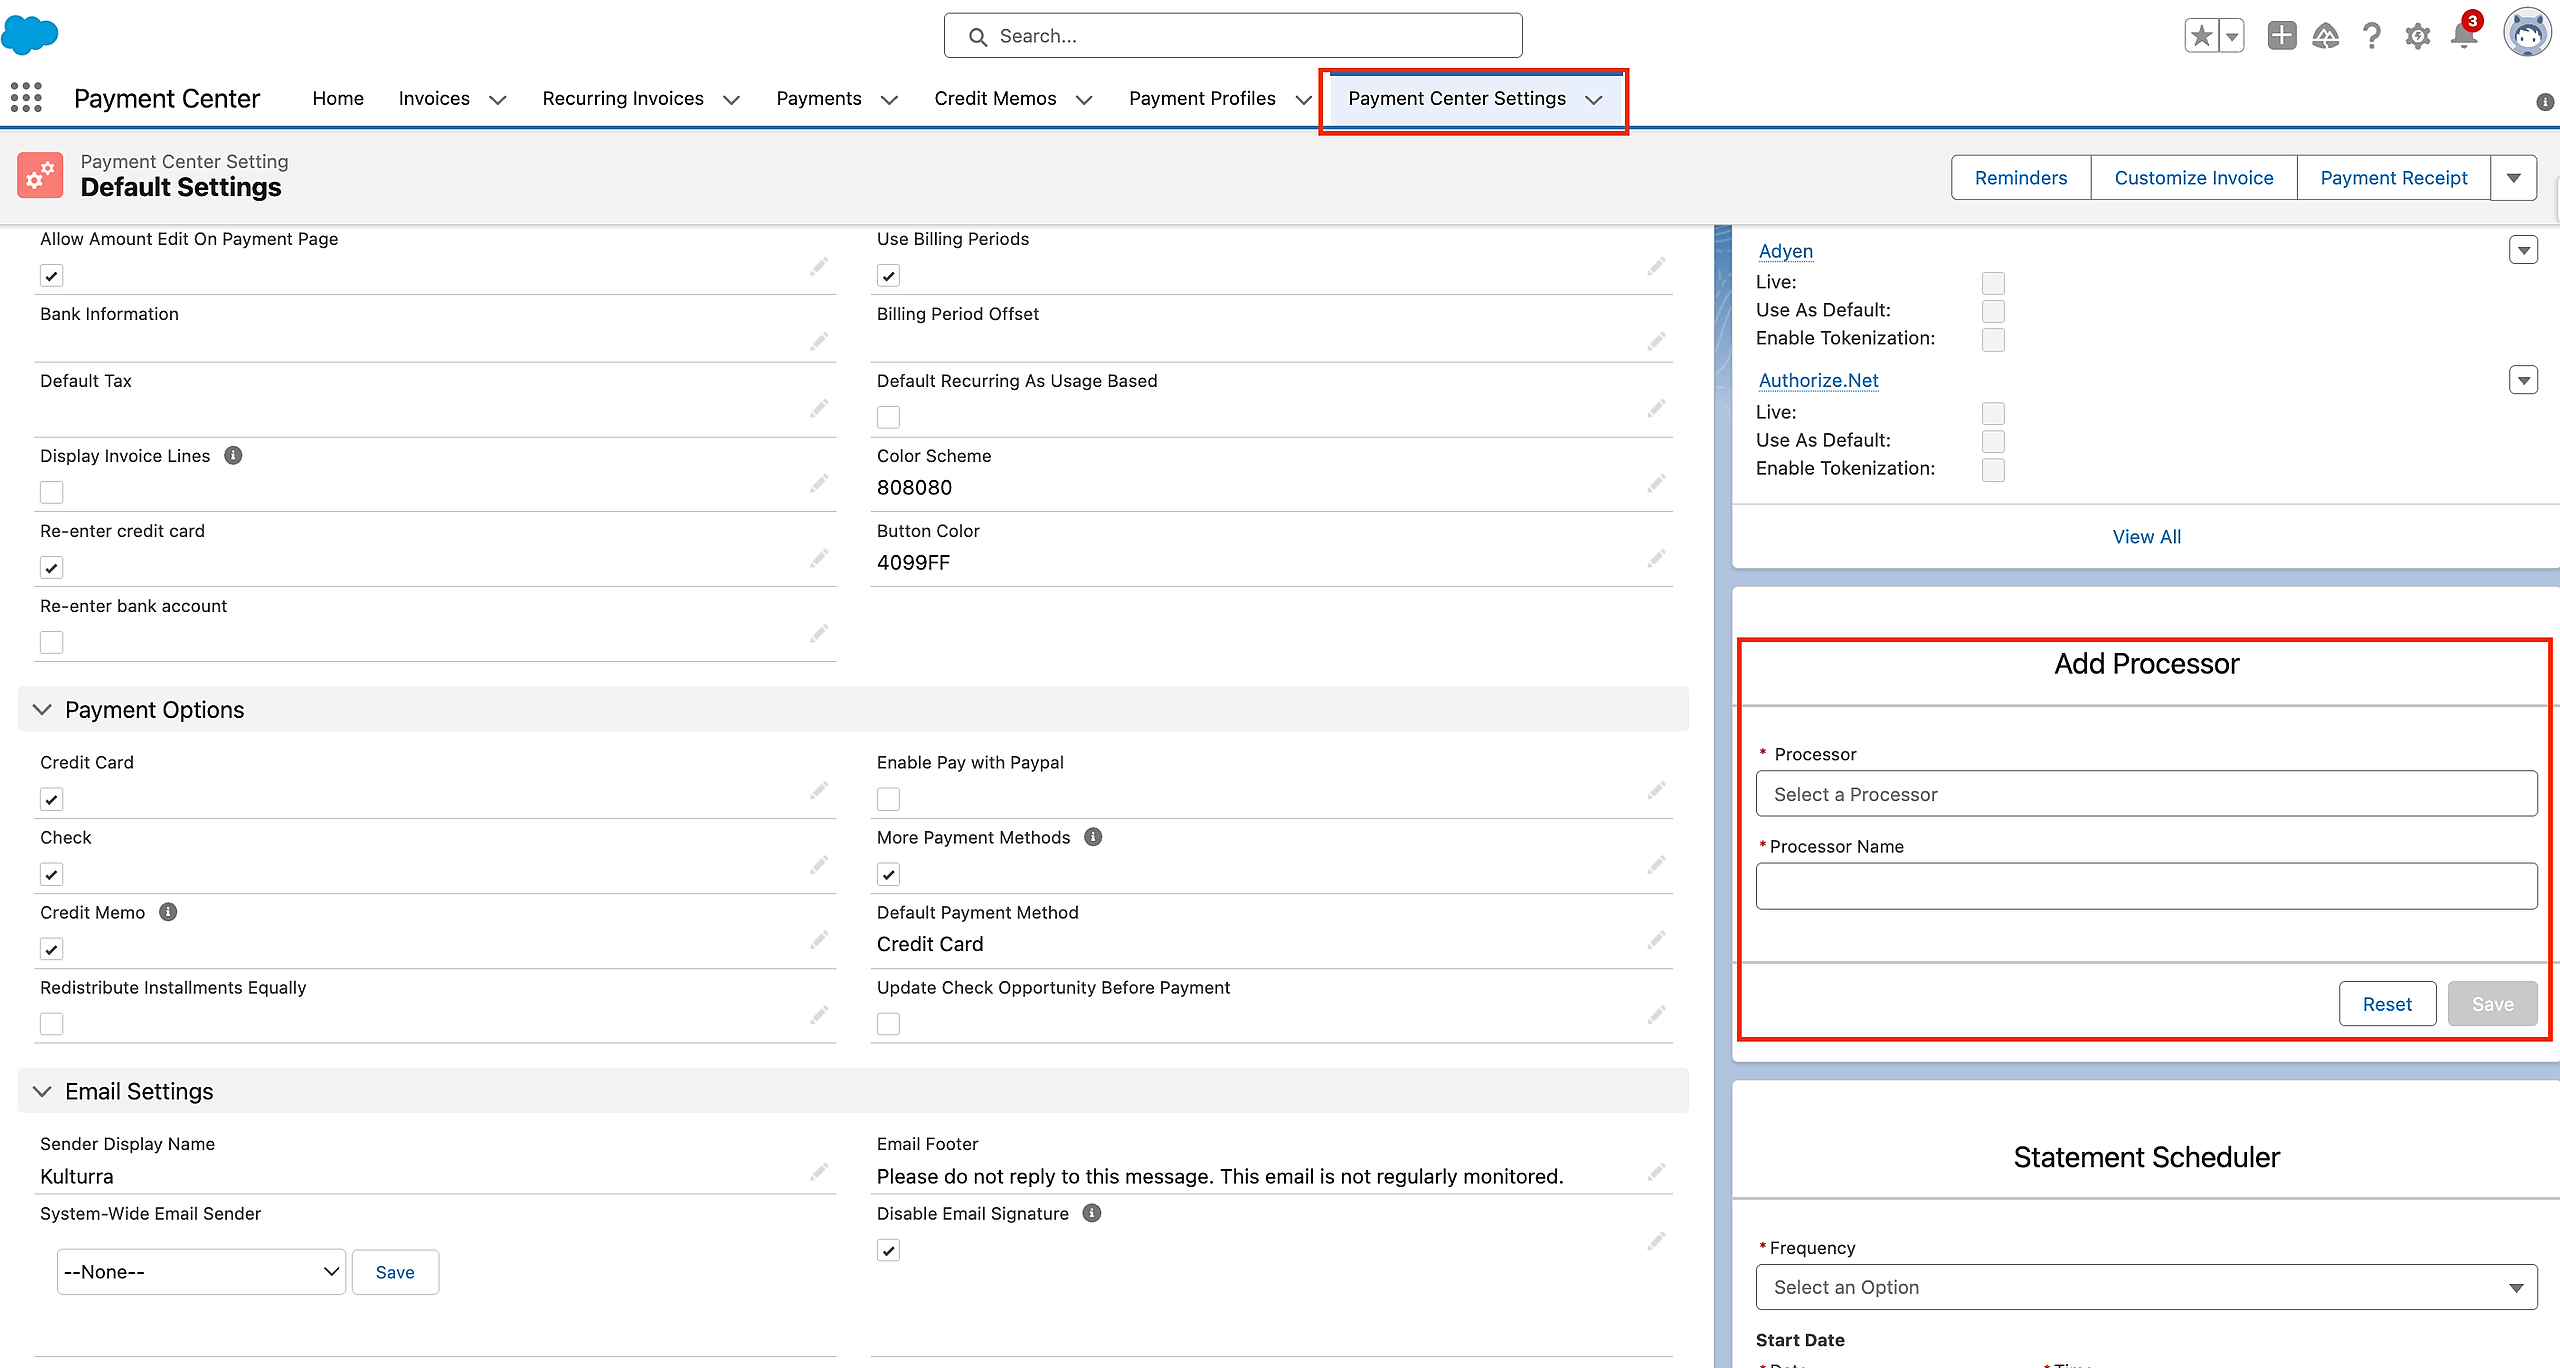Click info icon next to Display Invoice Lines
This screenshot has width=2560, height=1368.
coord(233,456)
